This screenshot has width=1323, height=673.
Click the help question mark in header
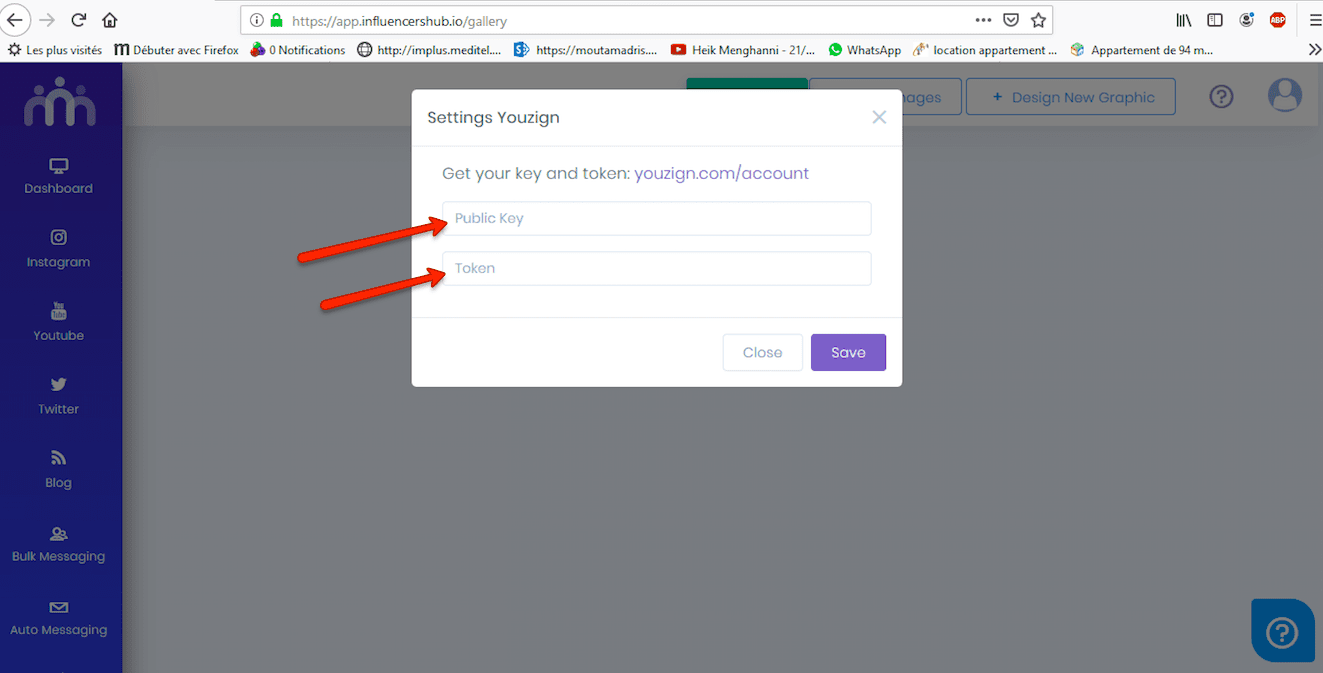coord(1221,97)
